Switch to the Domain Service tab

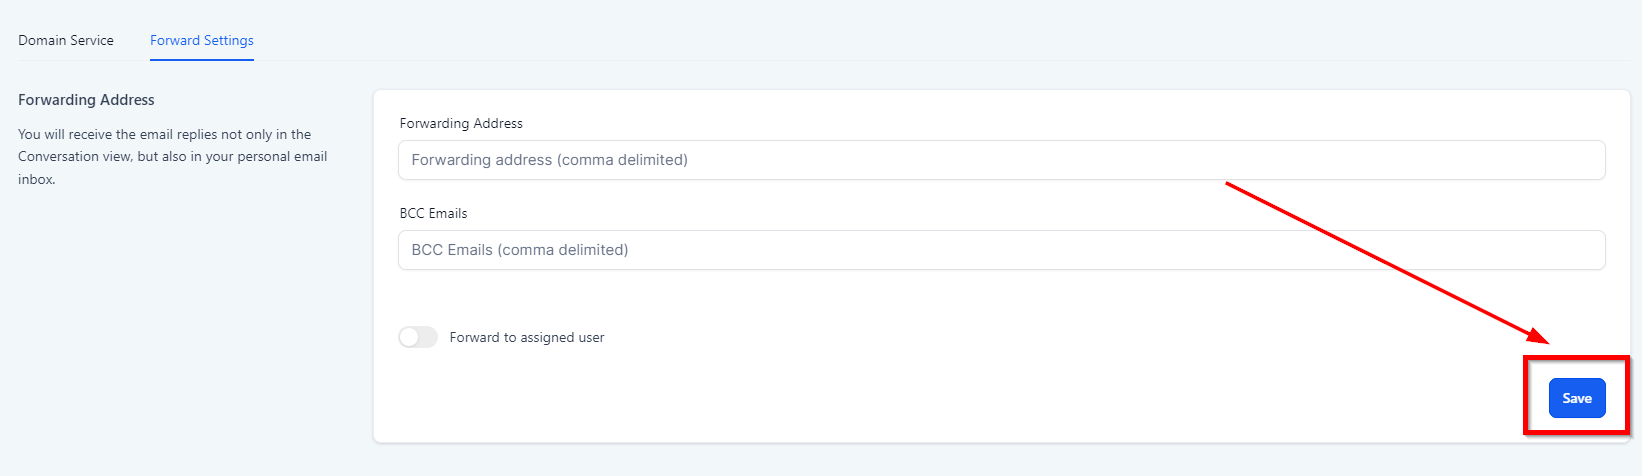coord(66,41)
